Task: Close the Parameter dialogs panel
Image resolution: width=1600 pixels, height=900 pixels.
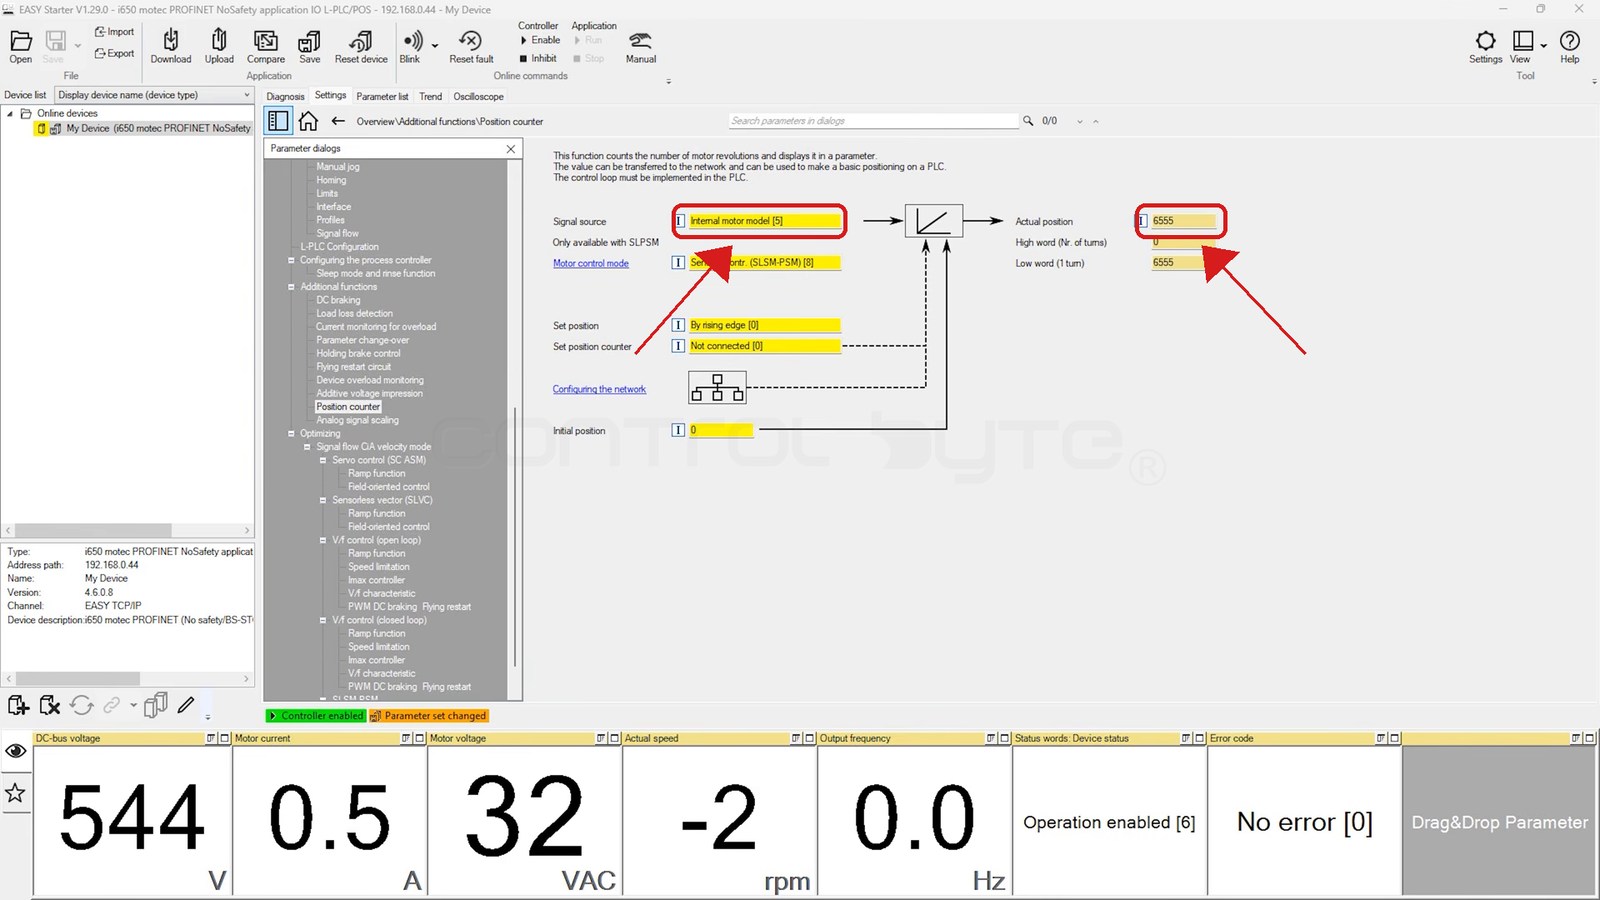Action: coord(511,148)
